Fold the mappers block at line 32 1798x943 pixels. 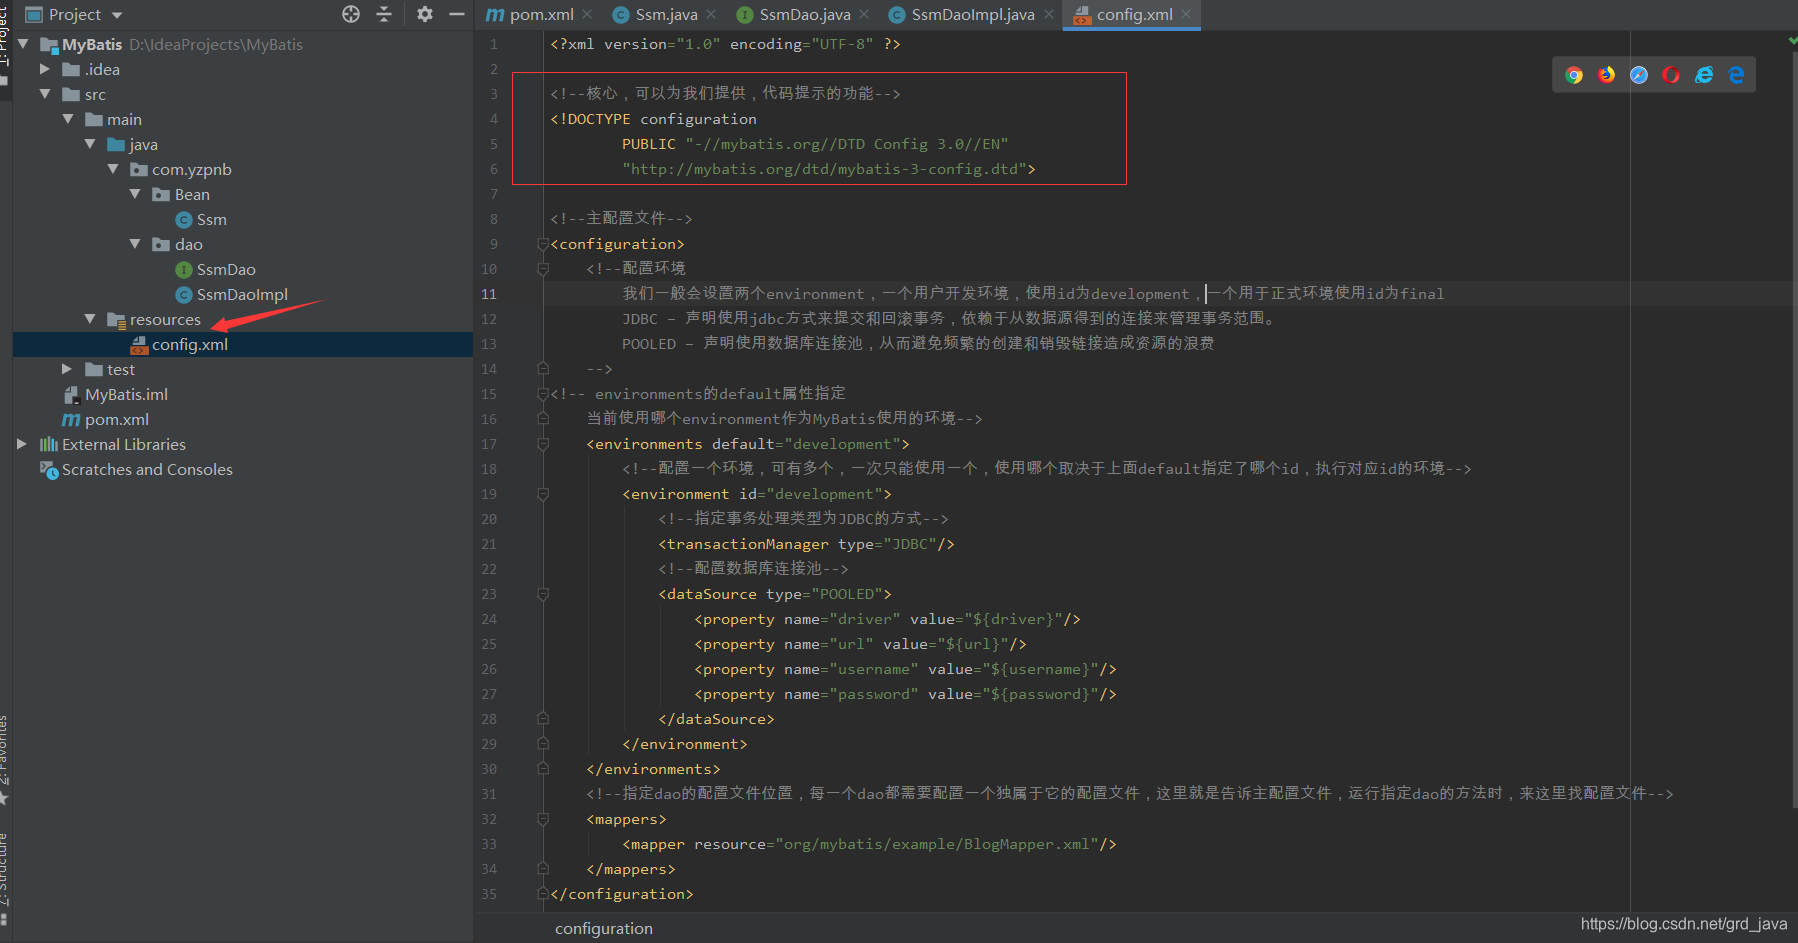543,819
